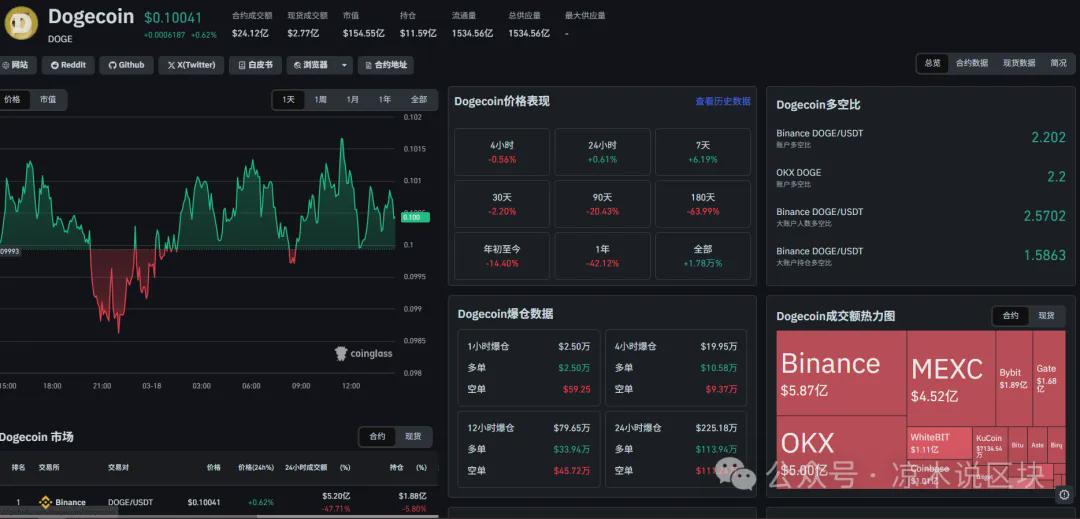
Task: Click the 24小时 price performance cell
Action: click(603, 152)
